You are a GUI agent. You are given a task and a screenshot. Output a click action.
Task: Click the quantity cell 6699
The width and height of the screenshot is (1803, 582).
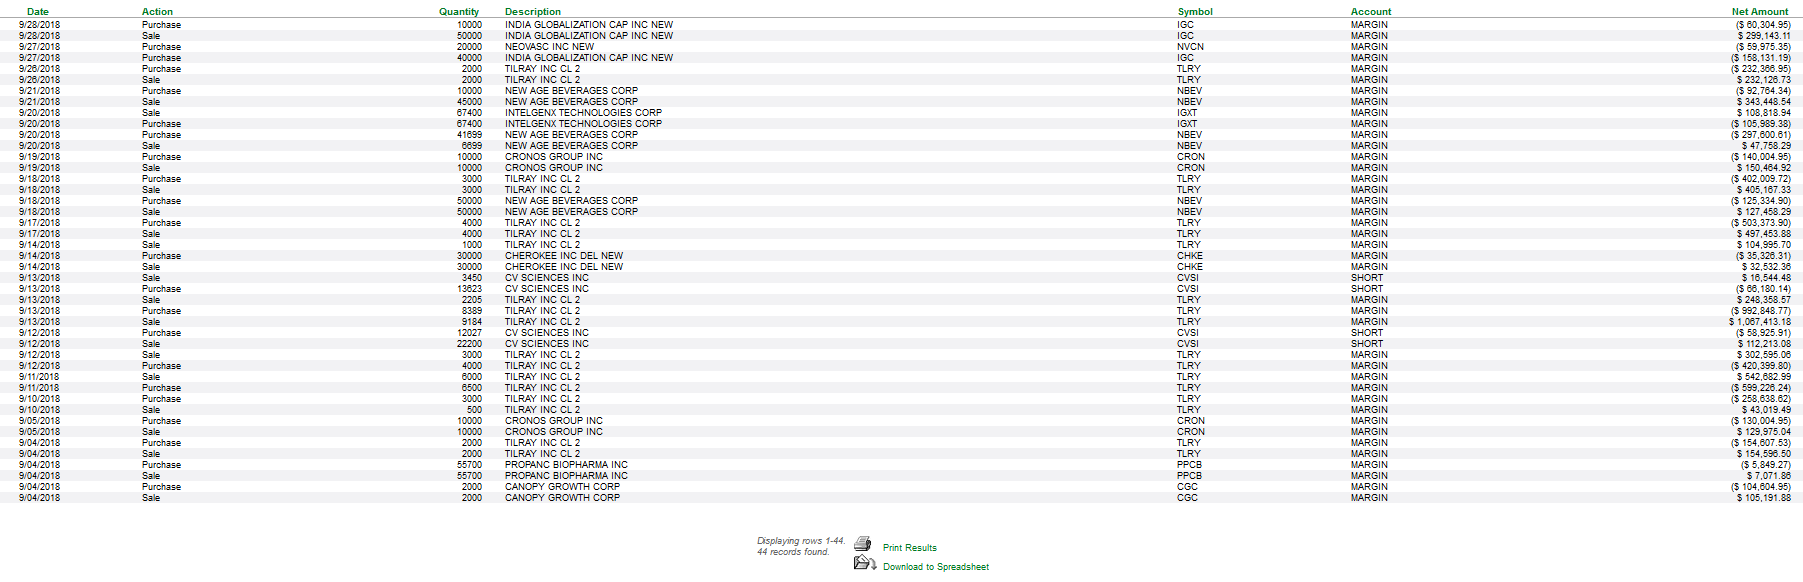[x=471, y=146]
